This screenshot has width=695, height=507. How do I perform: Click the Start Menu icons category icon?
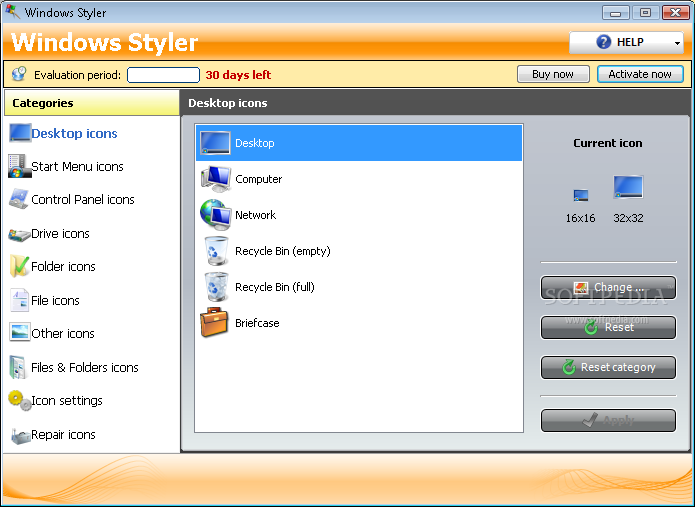[x=20, y=166]
